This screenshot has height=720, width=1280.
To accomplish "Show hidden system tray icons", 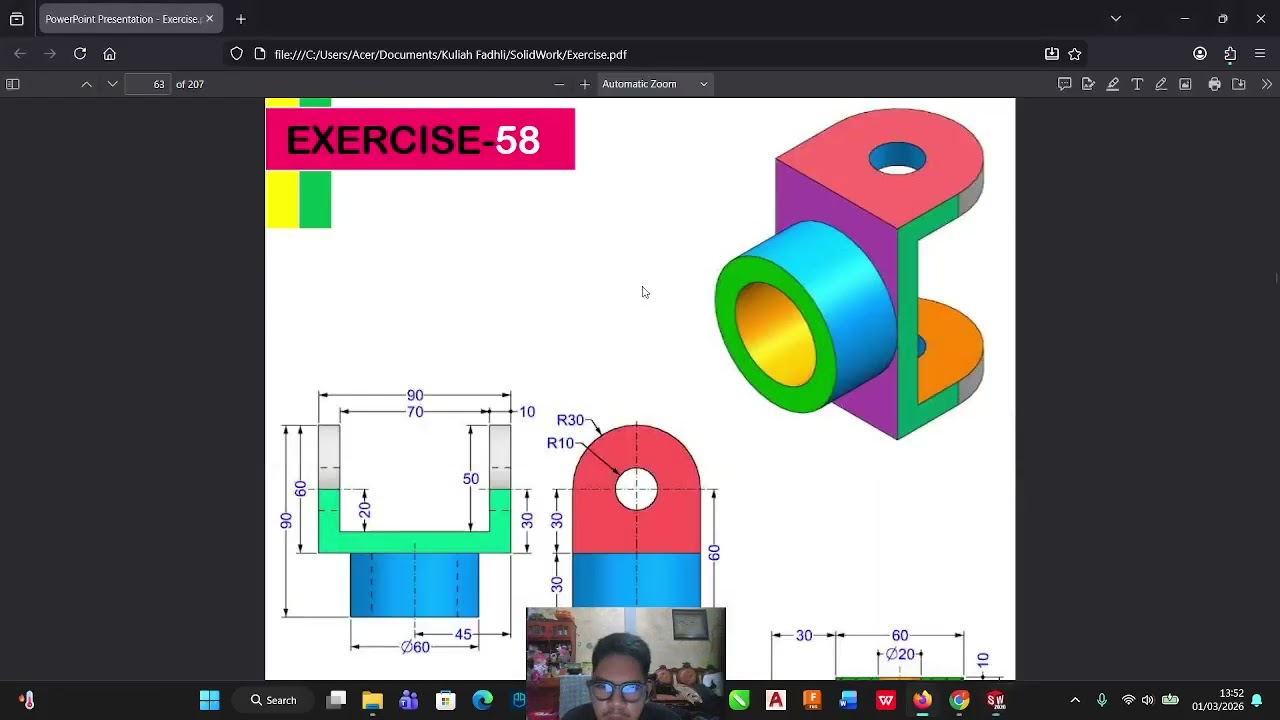I will pyautogui.click(x=1075, y=700).
